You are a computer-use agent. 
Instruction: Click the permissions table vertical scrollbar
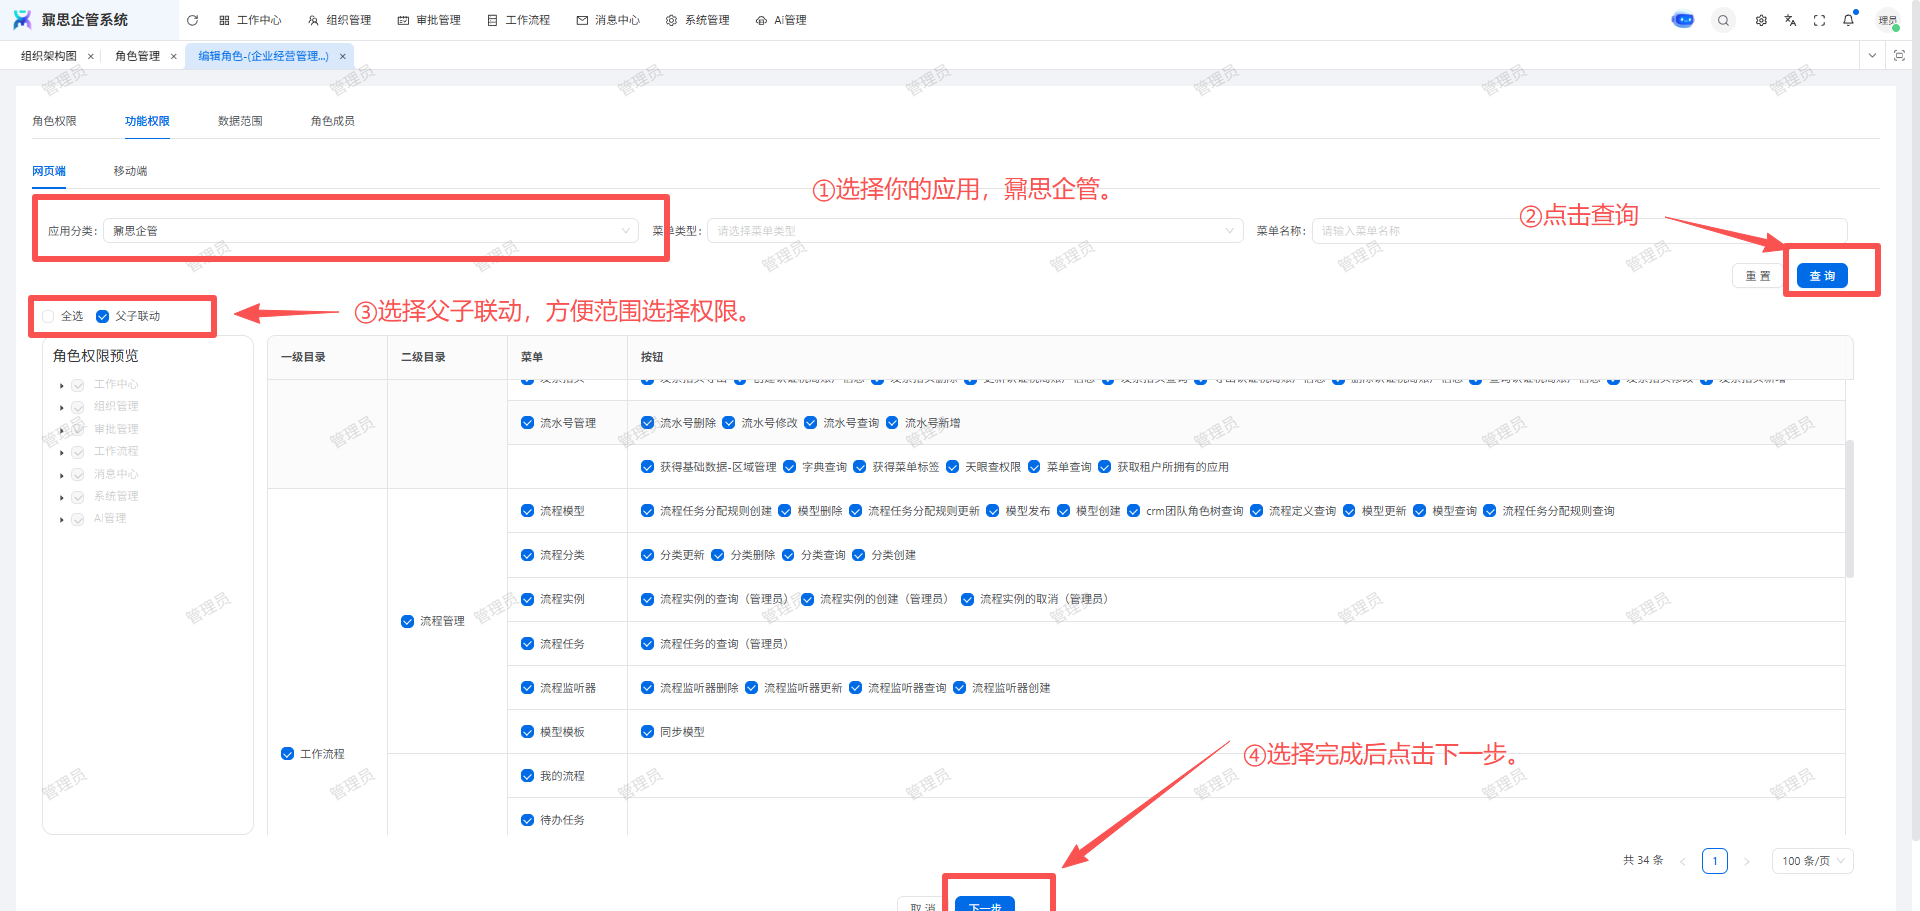click(1849, 508)
